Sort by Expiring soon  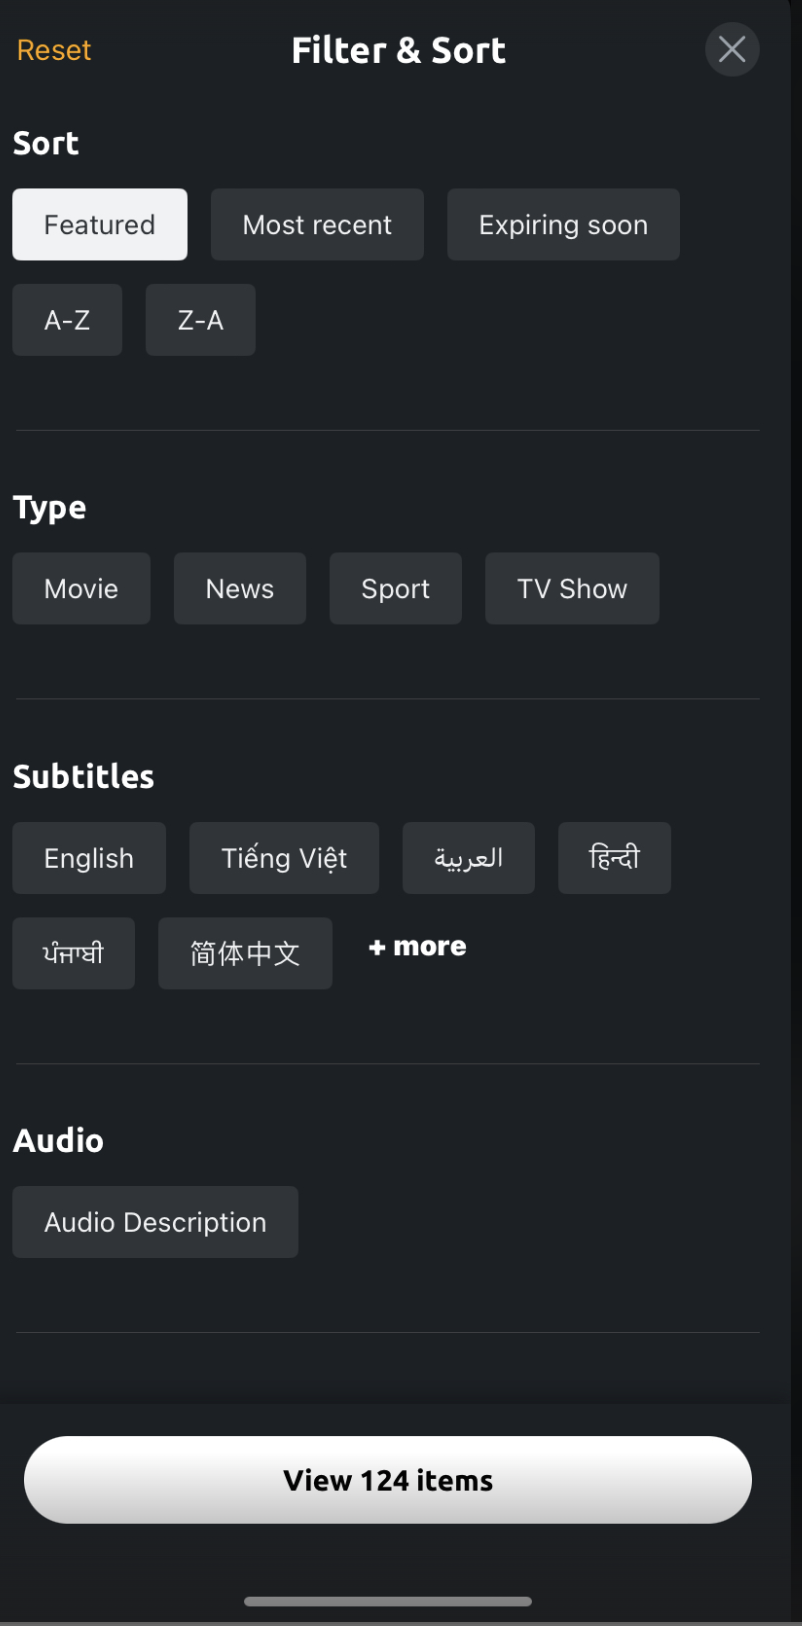coord(563,224)
